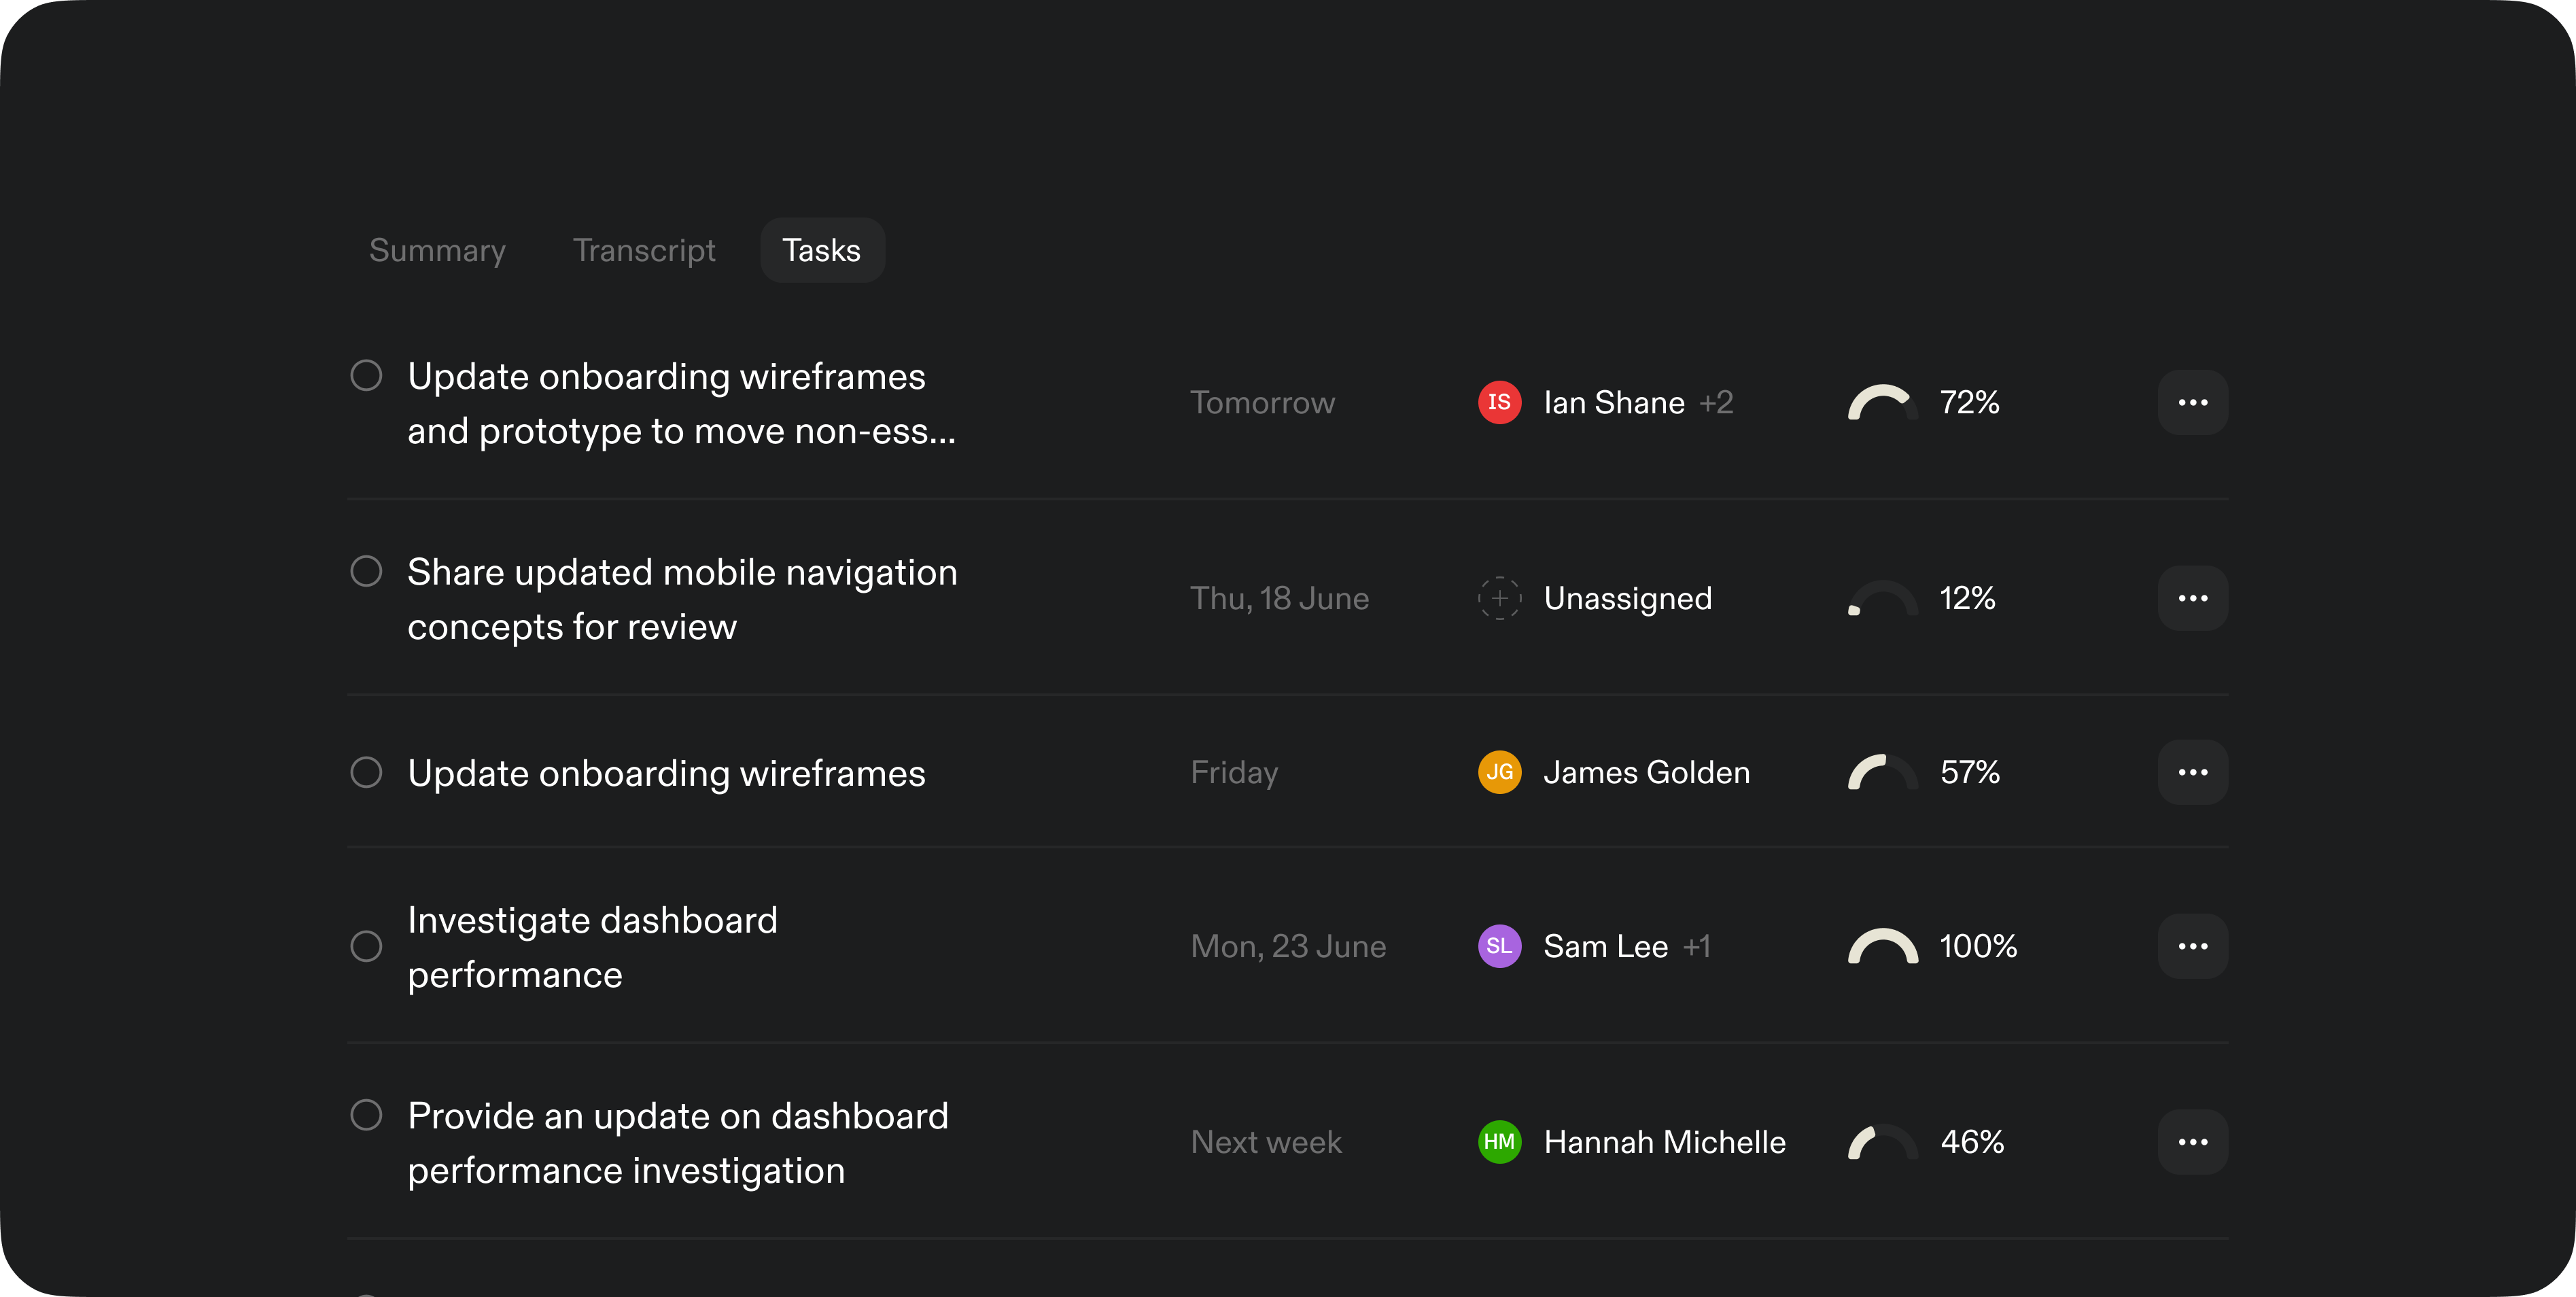Open the three-dot menu for Hannah Michelle's task

(x=2192, y=1142)
